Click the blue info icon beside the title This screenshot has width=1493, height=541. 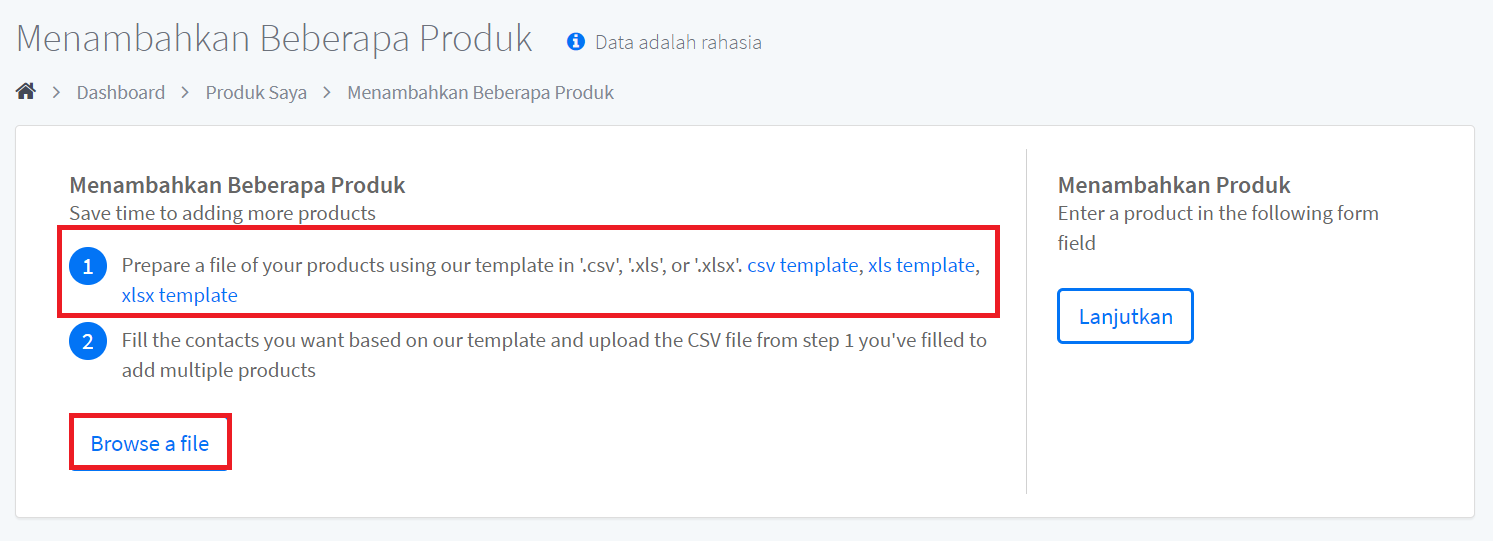pyautogui.click(x=575, y=42)
